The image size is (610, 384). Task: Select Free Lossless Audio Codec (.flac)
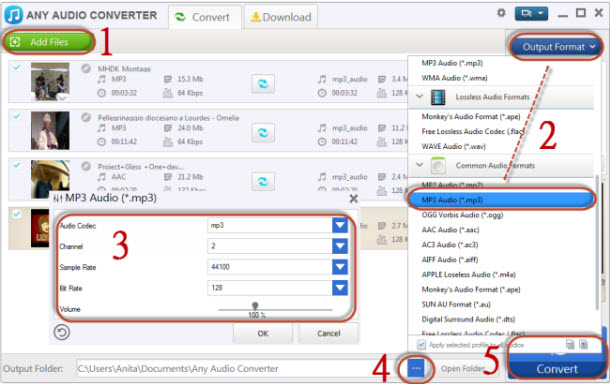pos(473,132)
